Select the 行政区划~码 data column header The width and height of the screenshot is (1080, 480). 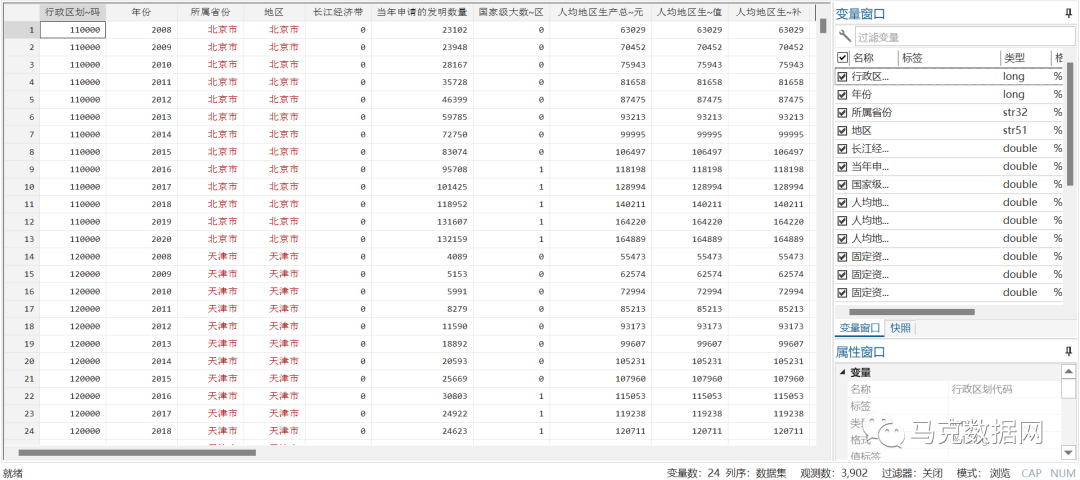[x=72, y=12]
